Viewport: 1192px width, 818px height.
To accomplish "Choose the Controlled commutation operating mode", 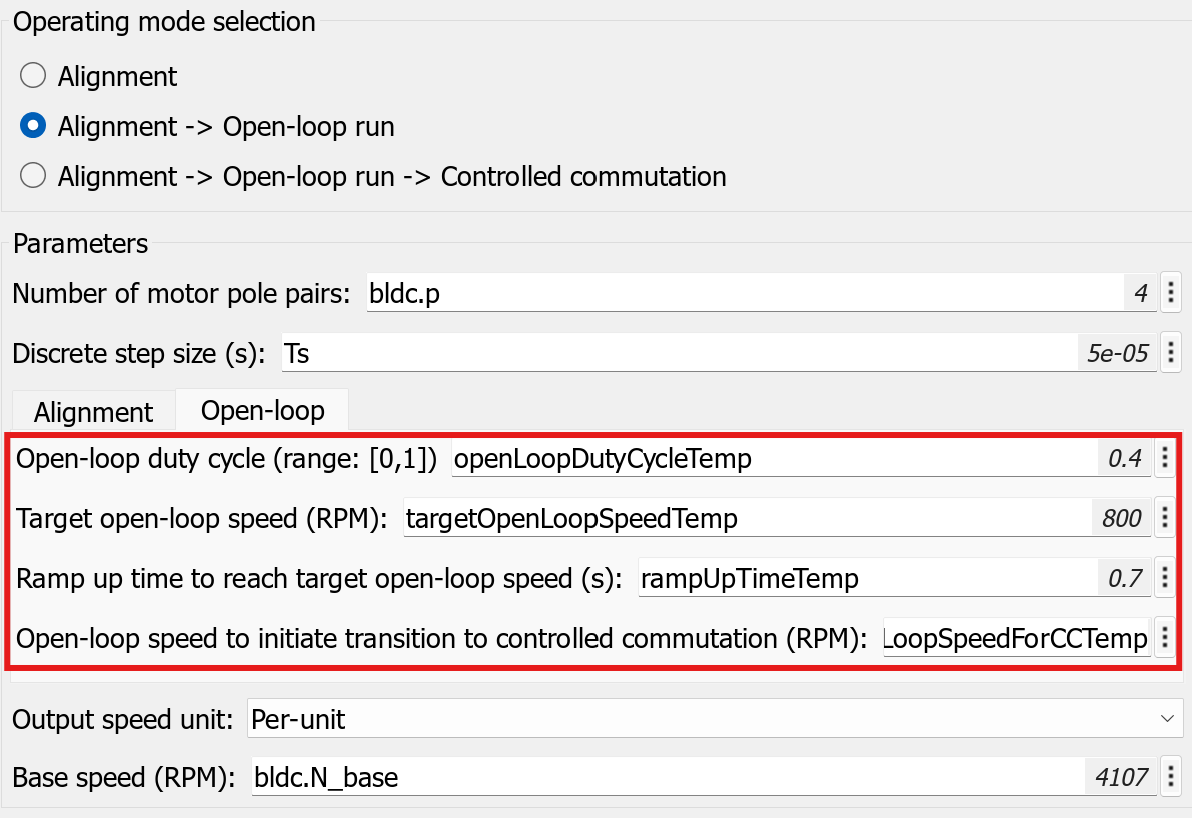I will coord(34,176).
